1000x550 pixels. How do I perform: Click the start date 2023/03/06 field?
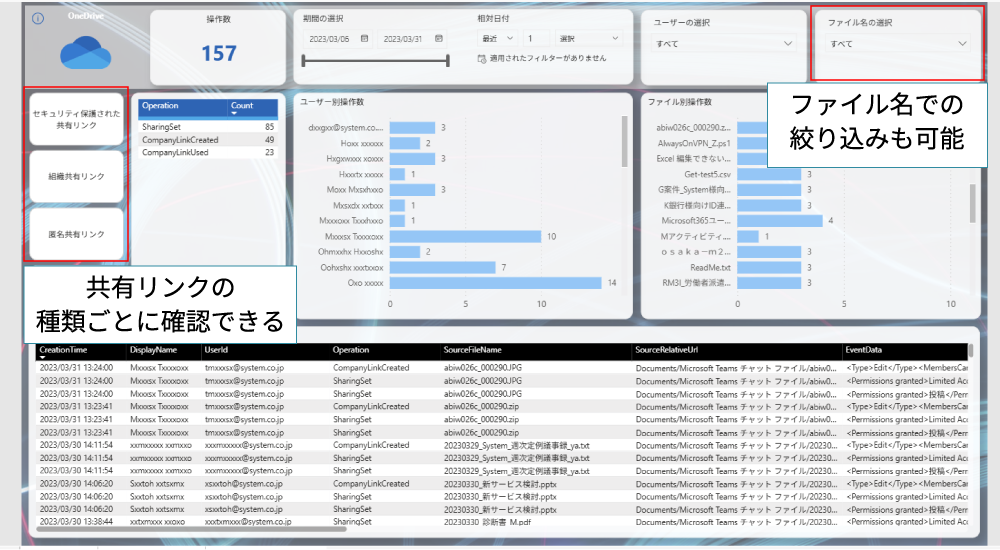(330, 38)
